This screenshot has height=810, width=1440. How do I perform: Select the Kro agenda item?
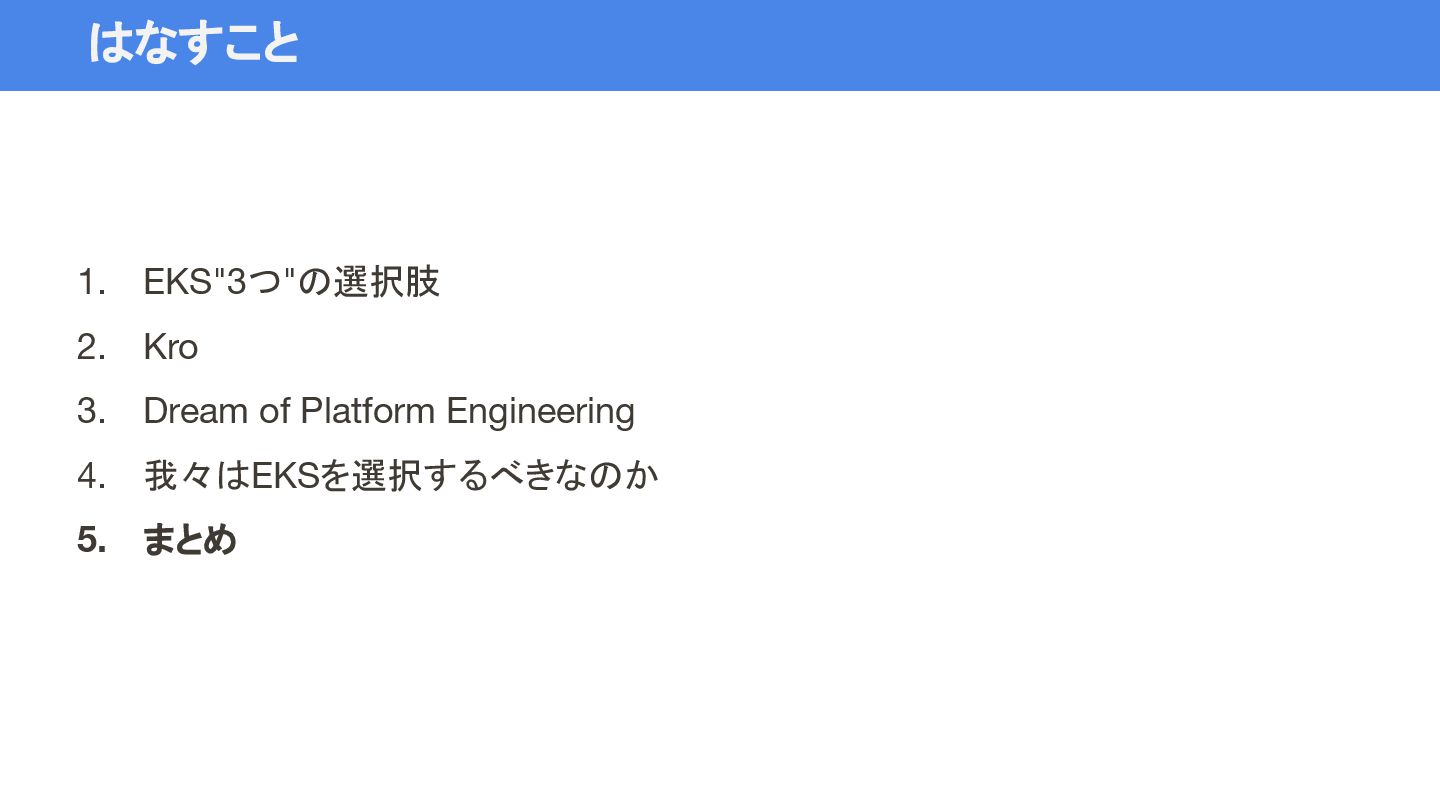(171, 347)
